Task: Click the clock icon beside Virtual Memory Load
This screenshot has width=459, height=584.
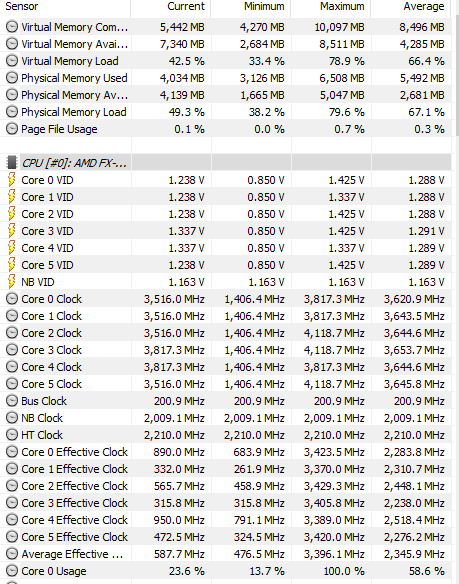Action: click(x=12, y=61)
